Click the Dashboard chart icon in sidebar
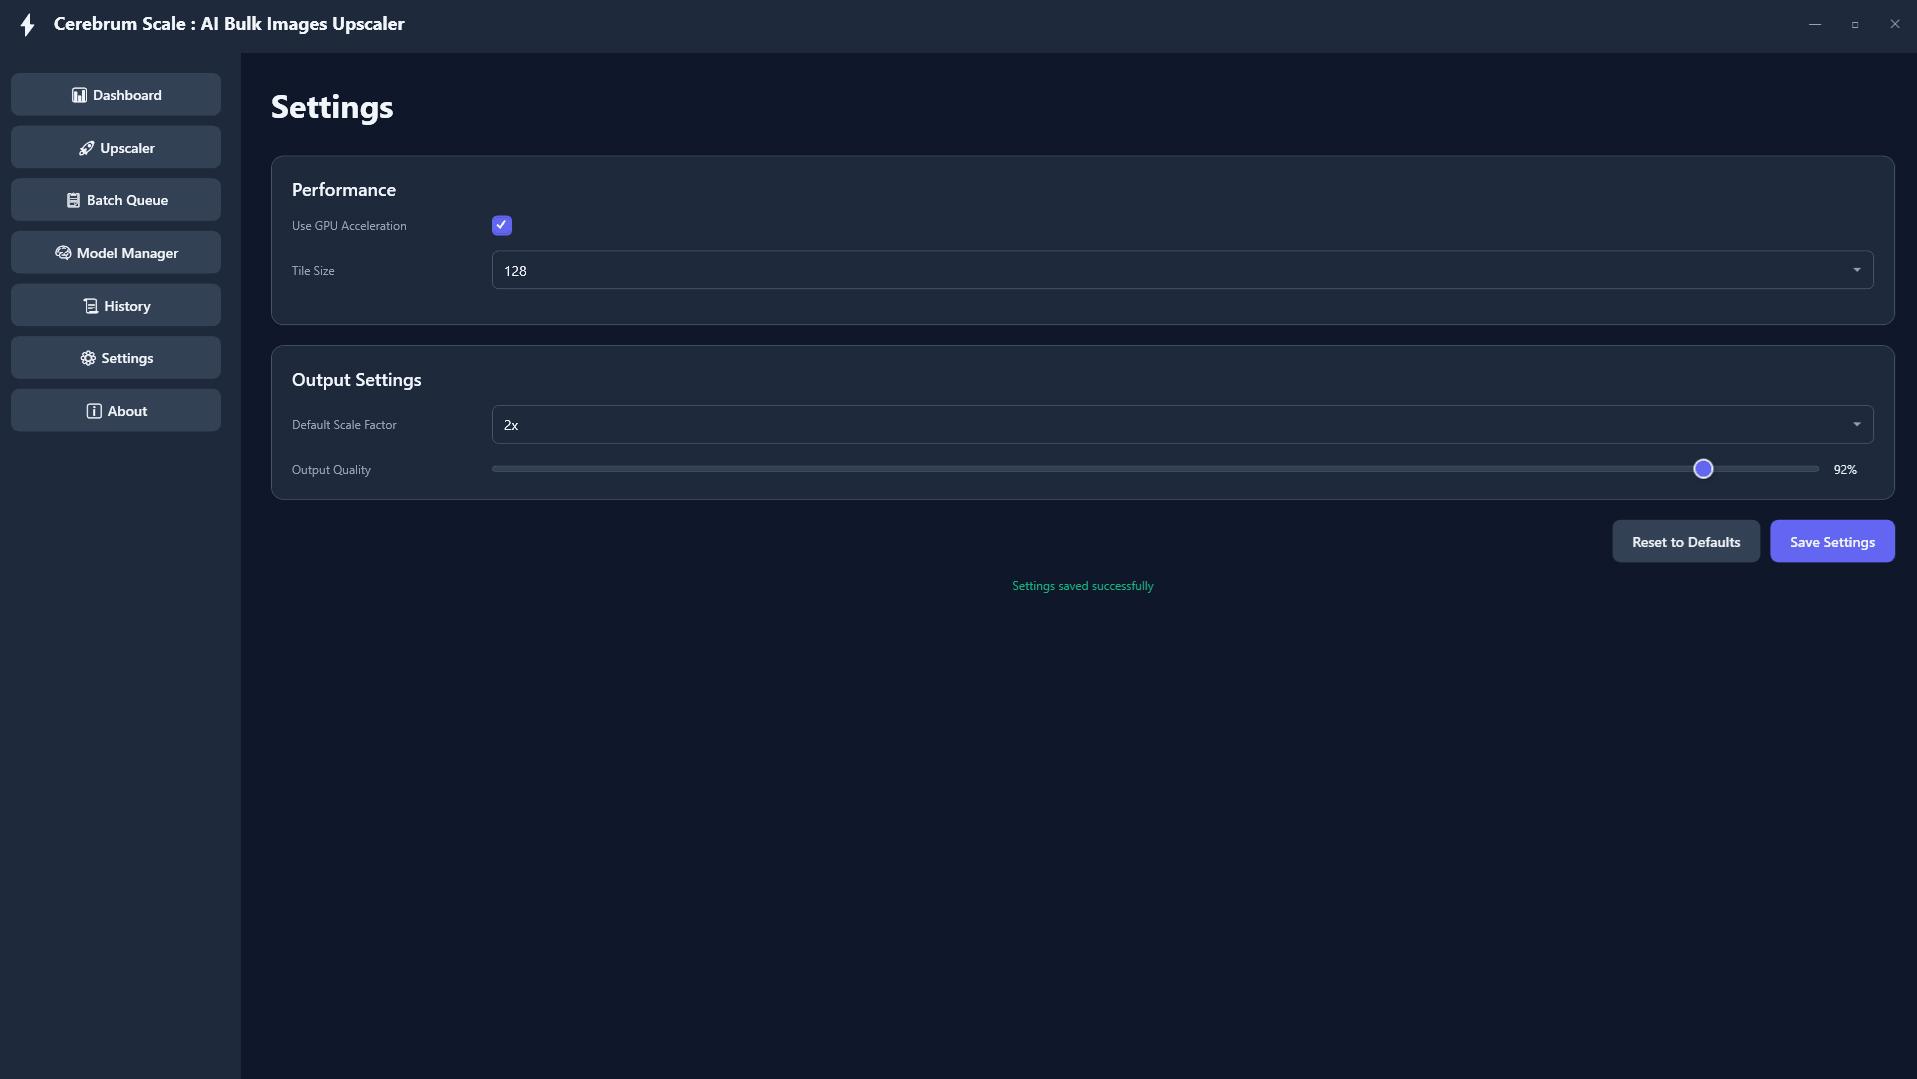This screenshot has width=1917, height=1079. point(79,95)
